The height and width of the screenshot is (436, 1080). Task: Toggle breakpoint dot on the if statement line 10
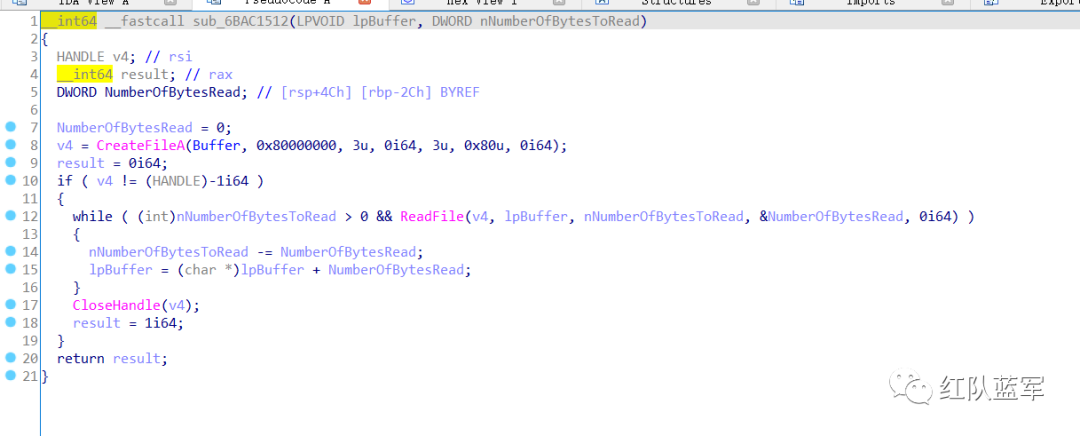coord(10,180)
